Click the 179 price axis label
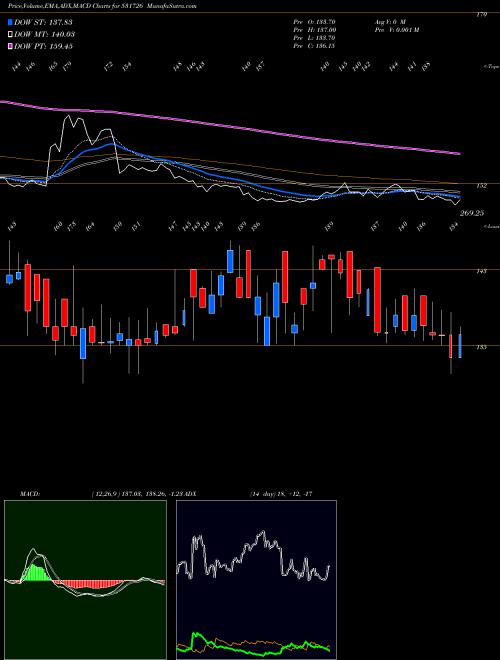The height and width of the screenshot is (660, 500). point(482,14)
